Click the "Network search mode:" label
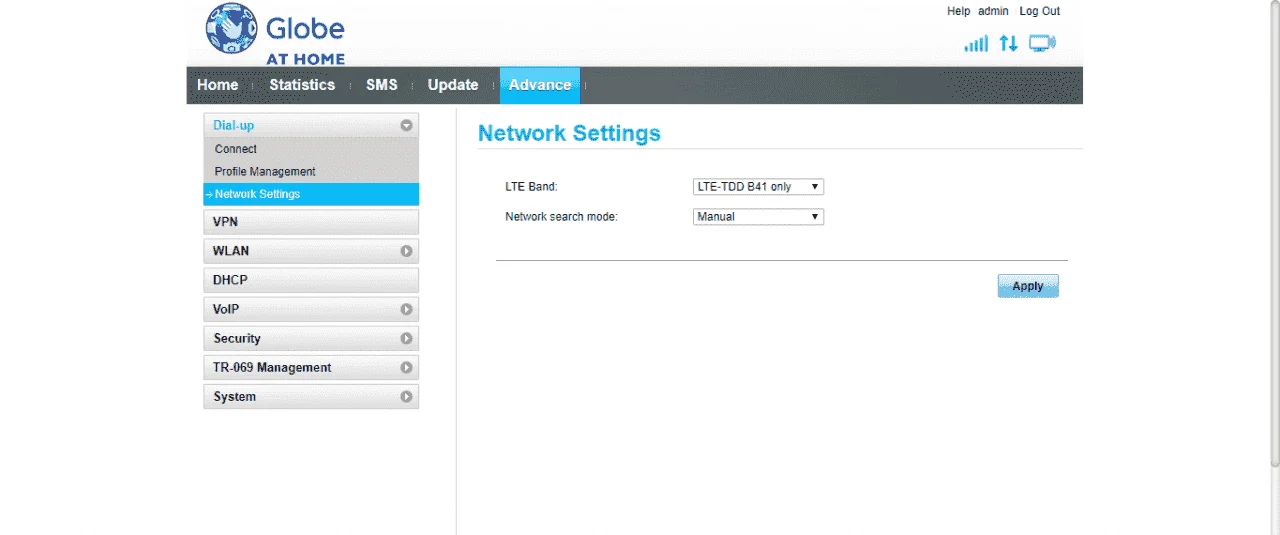The image size is (1280, 535). (561, 216)
